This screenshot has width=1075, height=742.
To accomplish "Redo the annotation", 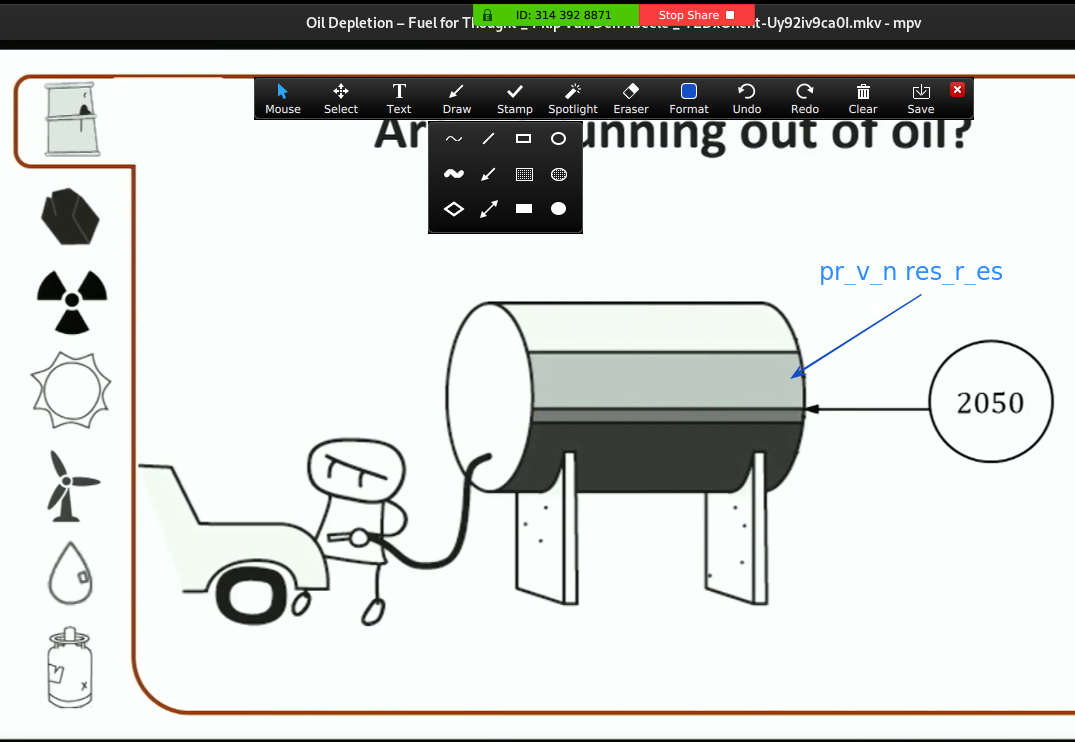I will click(x=805, y=98).
